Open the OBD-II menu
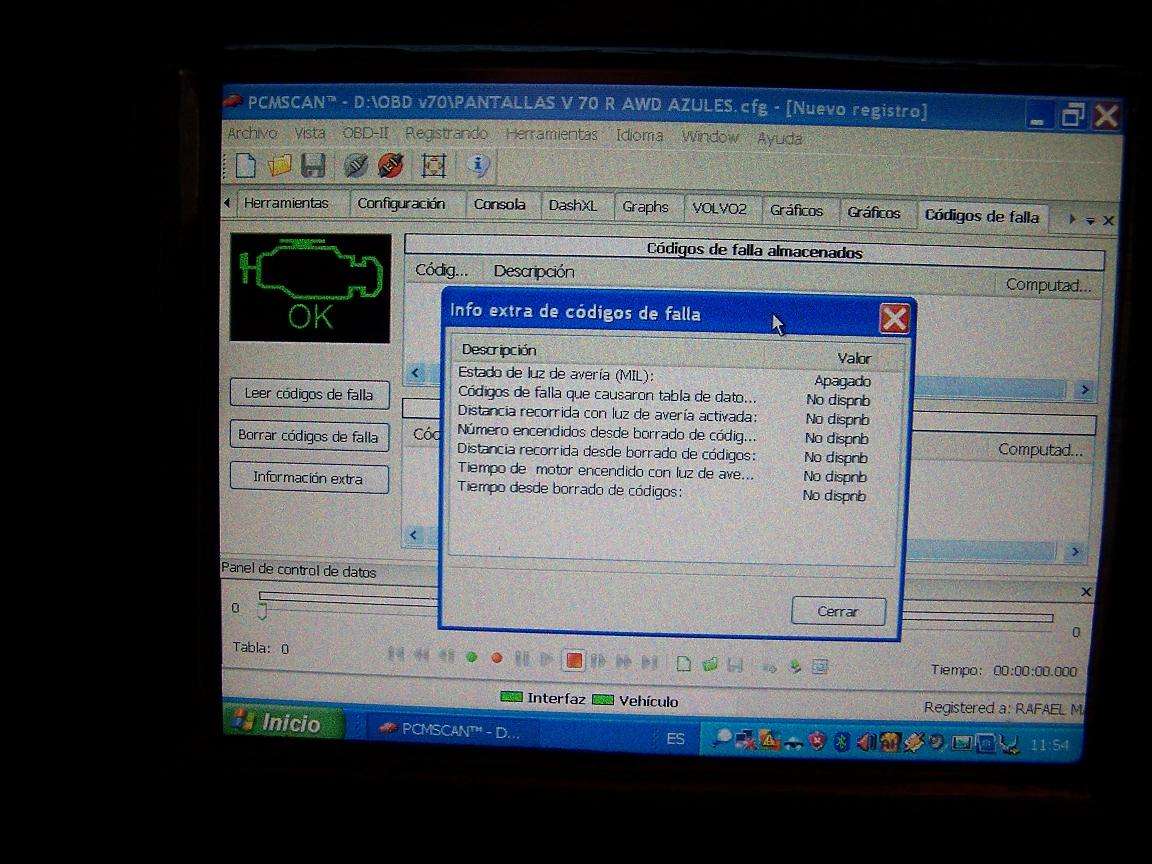Image resolution: width=1152 pixels, height=864 pixels. tap(365, 134)
